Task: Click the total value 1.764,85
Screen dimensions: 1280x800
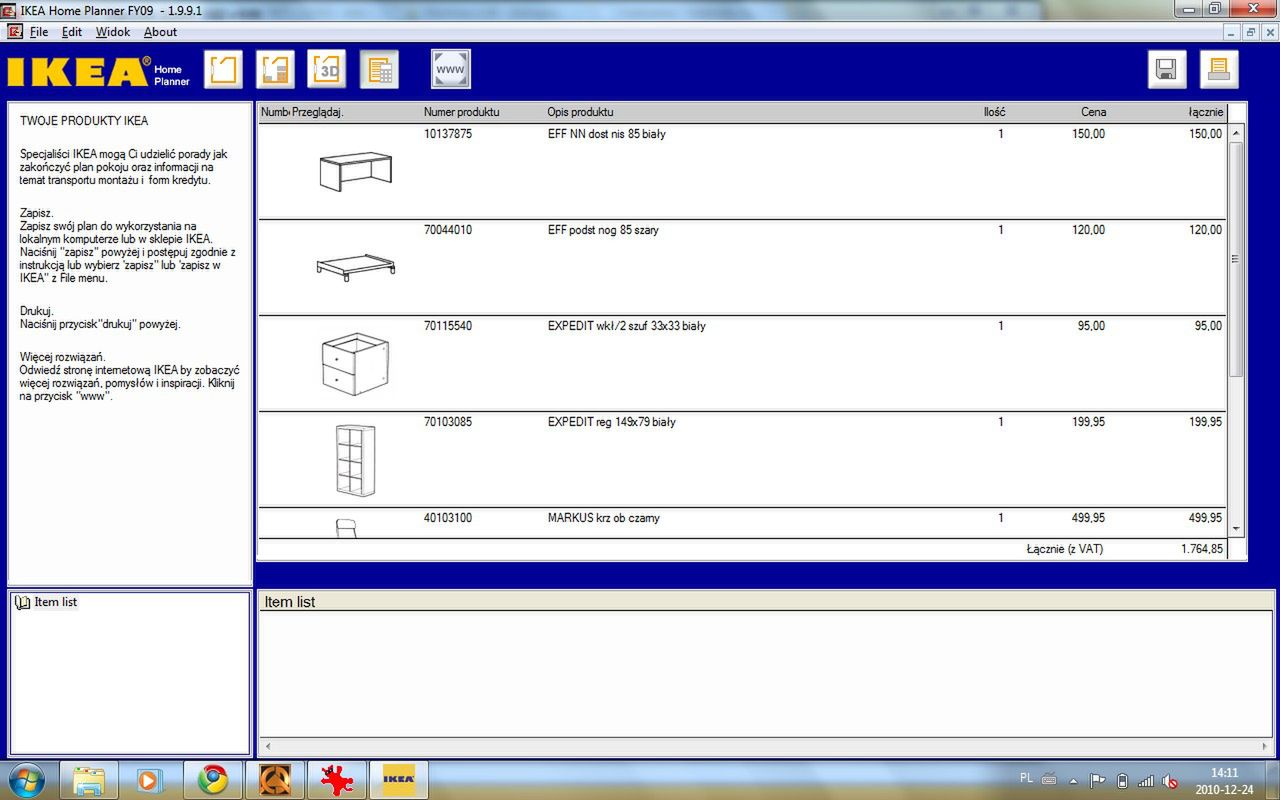Action: pyautogui.click(x=1201, y=549)
